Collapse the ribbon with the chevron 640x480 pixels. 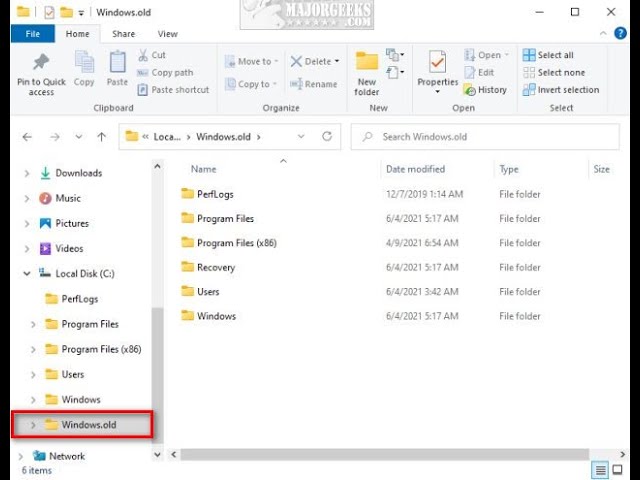(x=603, y=33)
